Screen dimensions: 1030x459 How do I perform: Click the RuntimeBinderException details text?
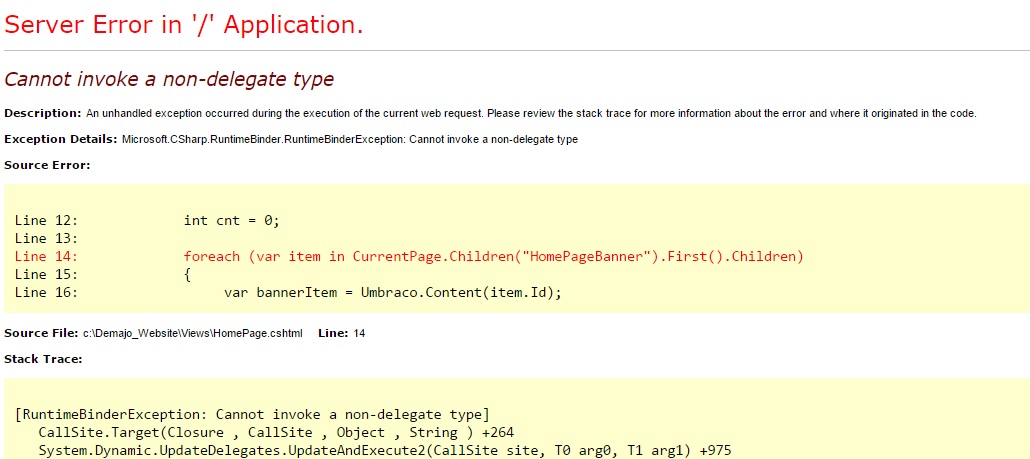pyautogui.click(x=350, y=140)
